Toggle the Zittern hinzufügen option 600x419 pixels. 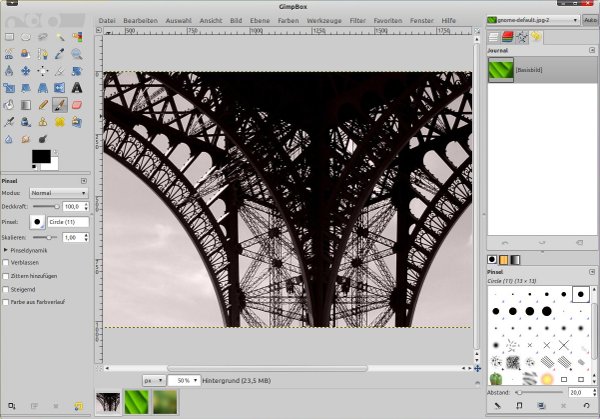pos(6,275)
